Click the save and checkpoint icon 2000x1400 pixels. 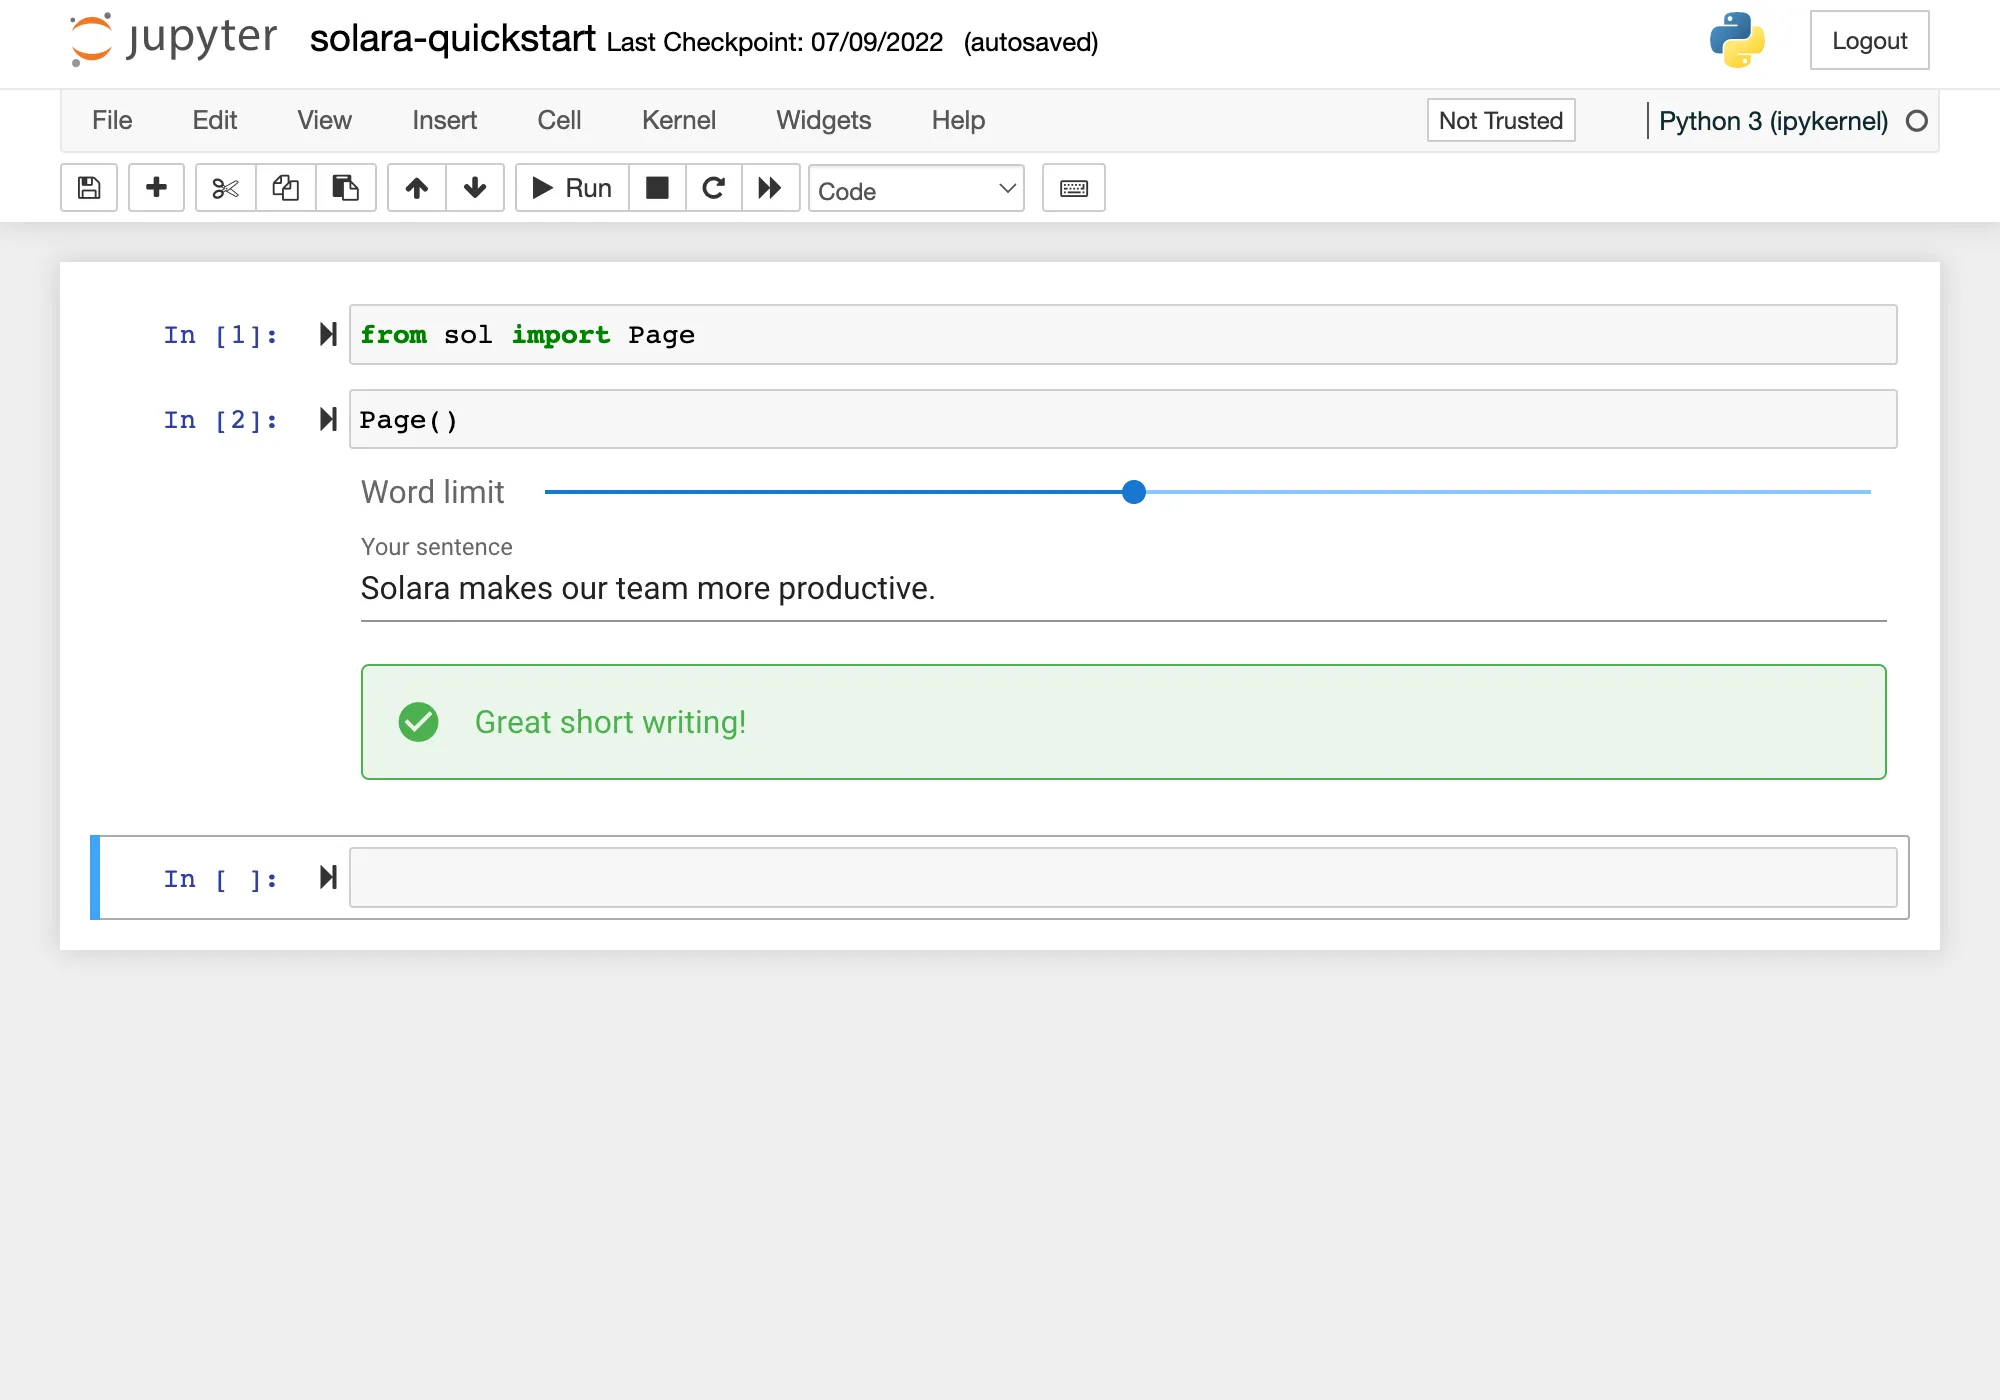89,188
